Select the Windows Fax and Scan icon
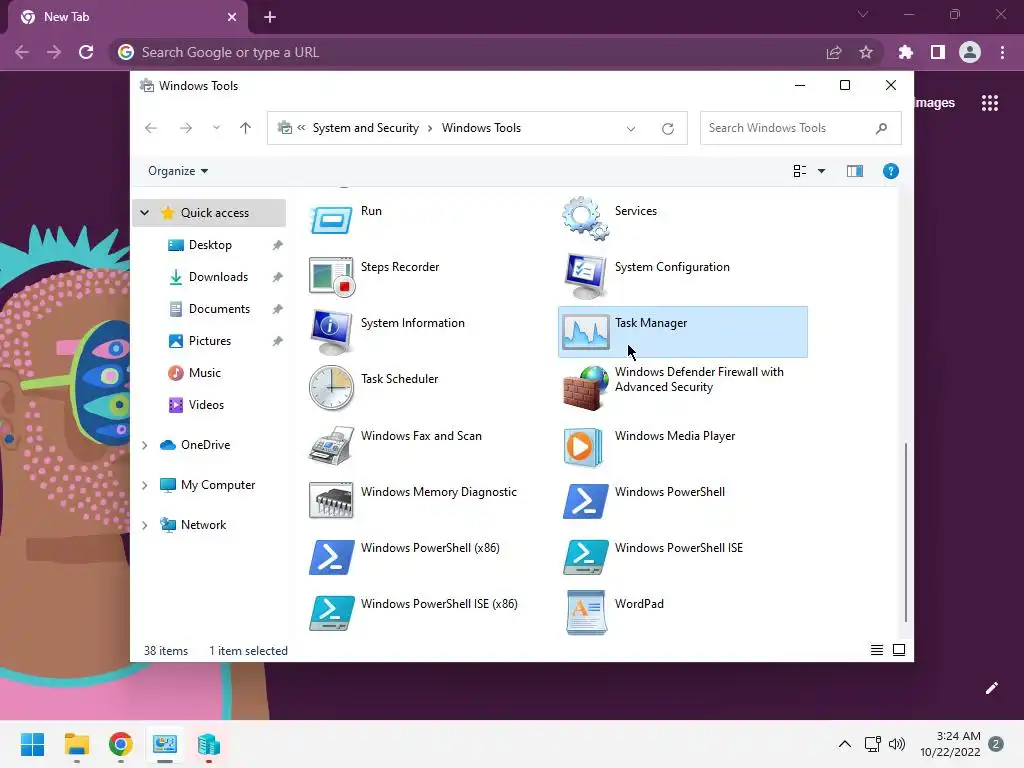Viewport: 1024px width, 768px height. [x=331, y=445]
